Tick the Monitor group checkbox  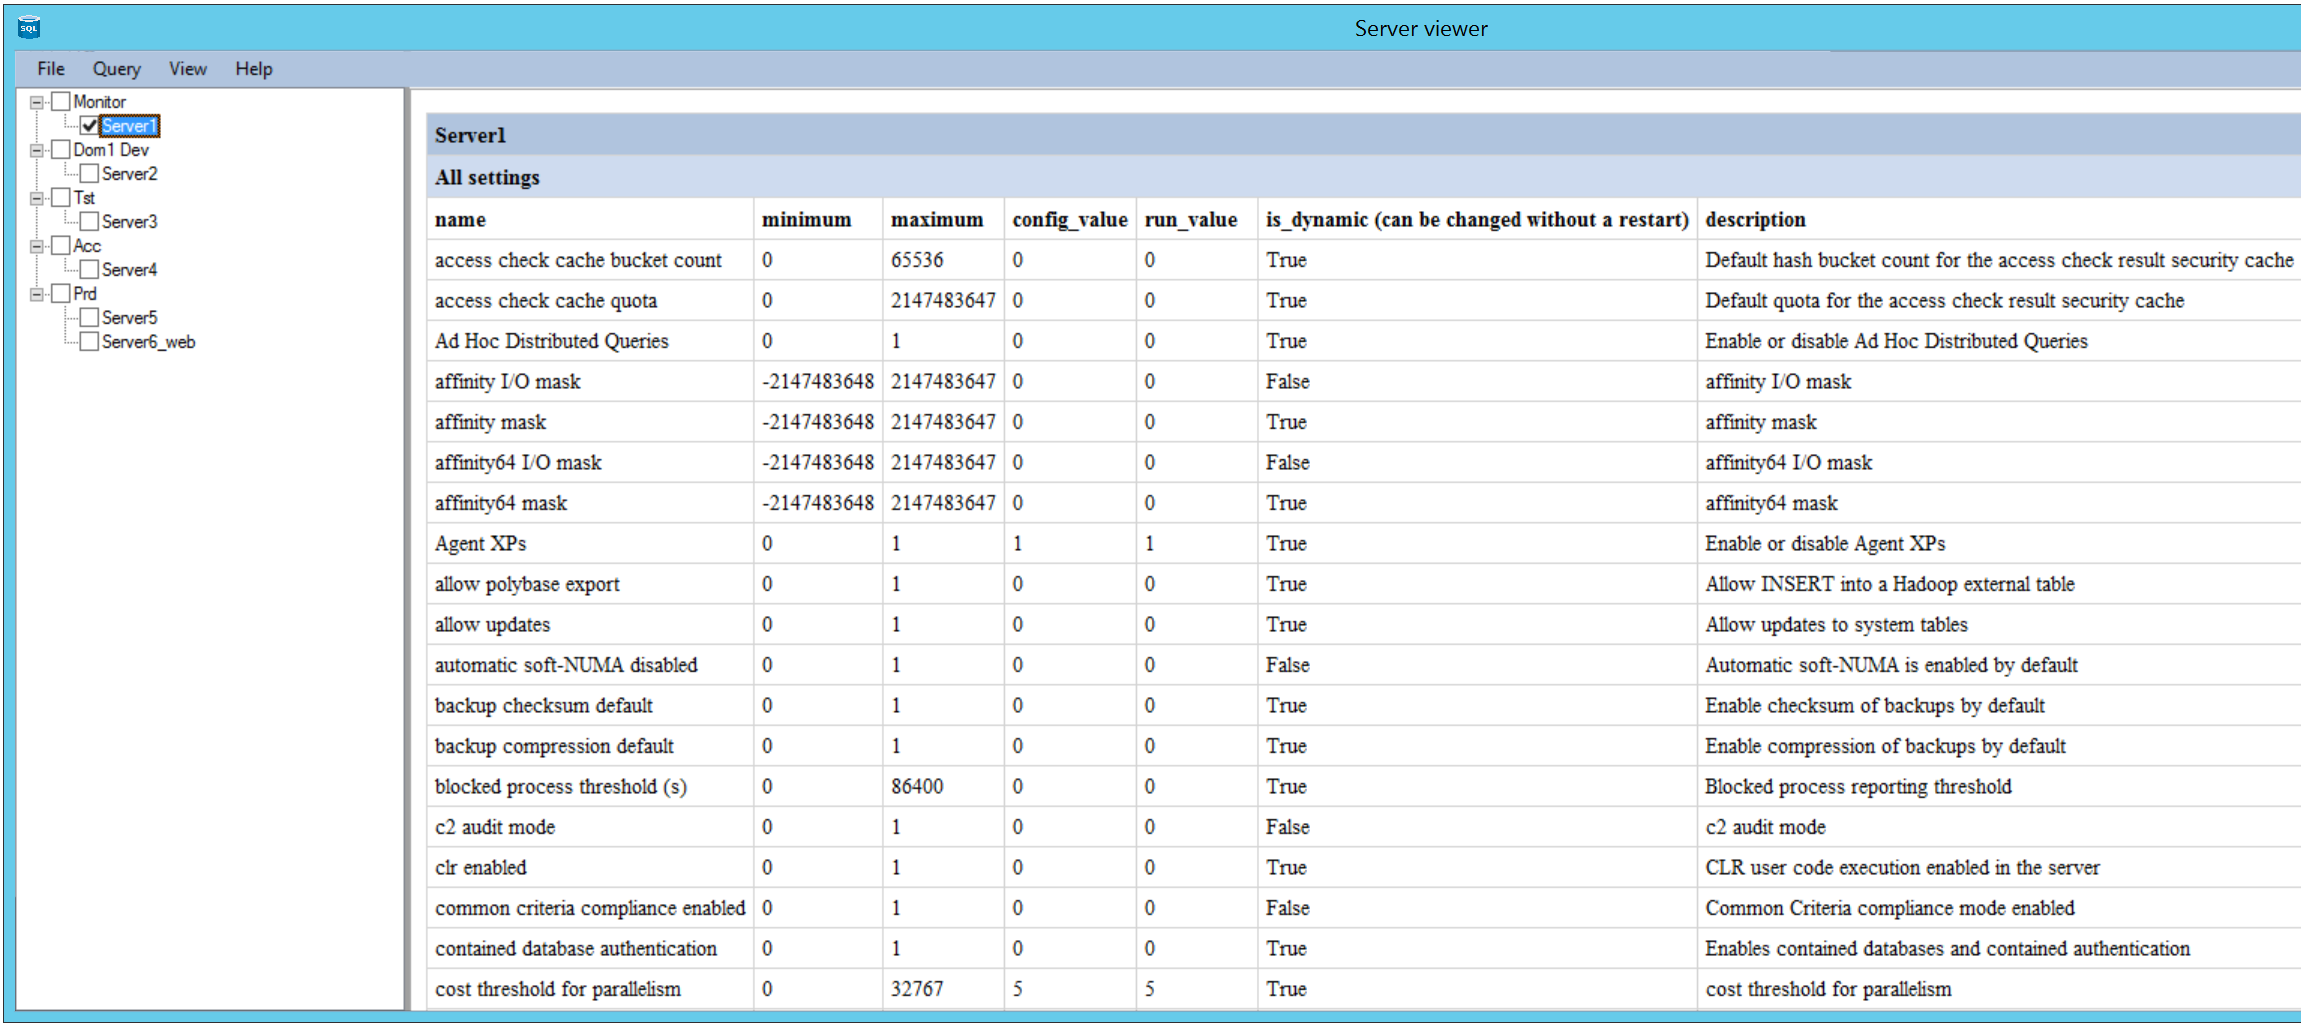point(61,102)
